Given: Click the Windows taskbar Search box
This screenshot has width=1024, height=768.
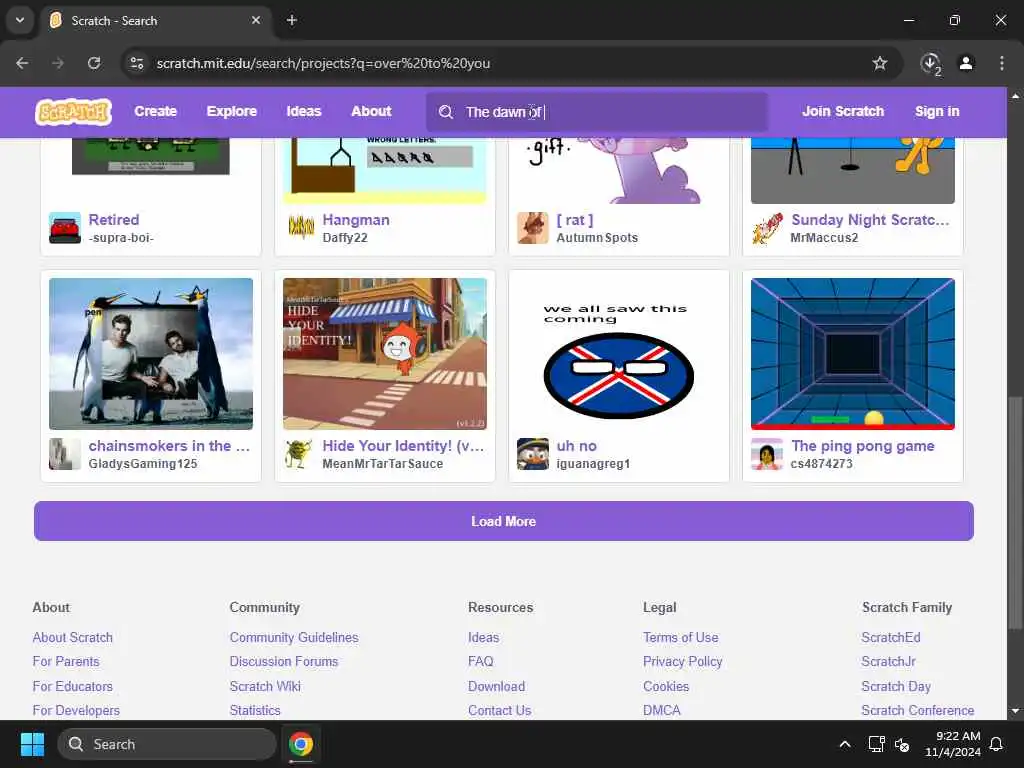Looking at the screenshot, I should click(x=167, y=744).
